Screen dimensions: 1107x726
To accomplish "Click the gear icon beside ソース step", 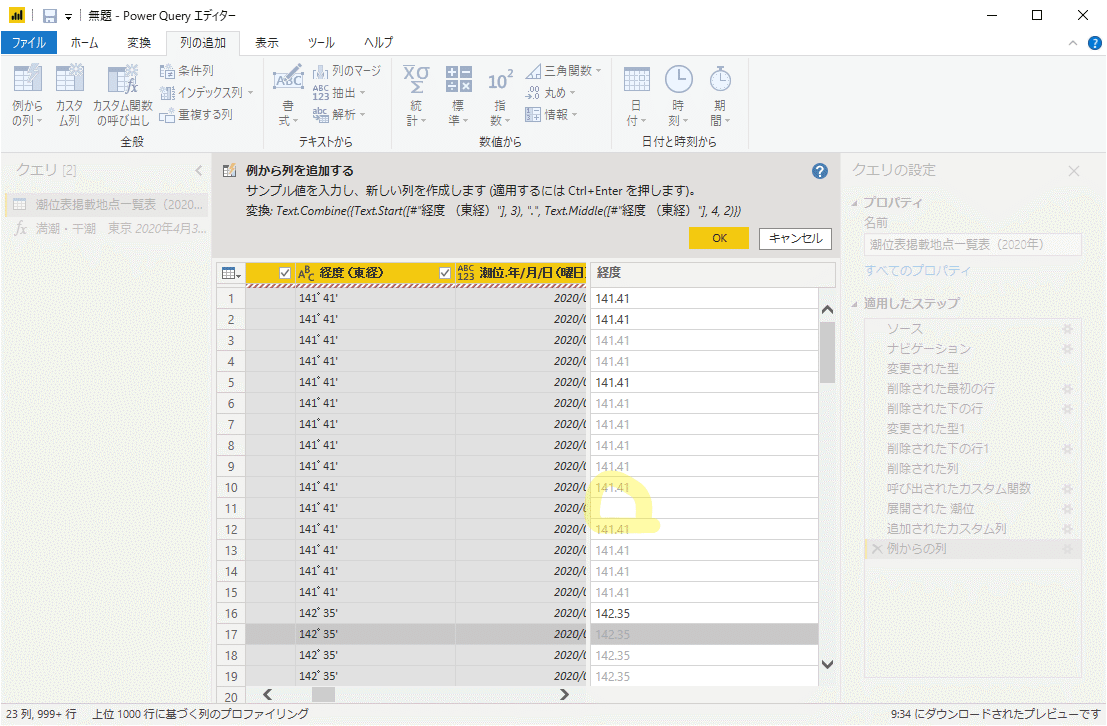I will (x=1067, y=329).
